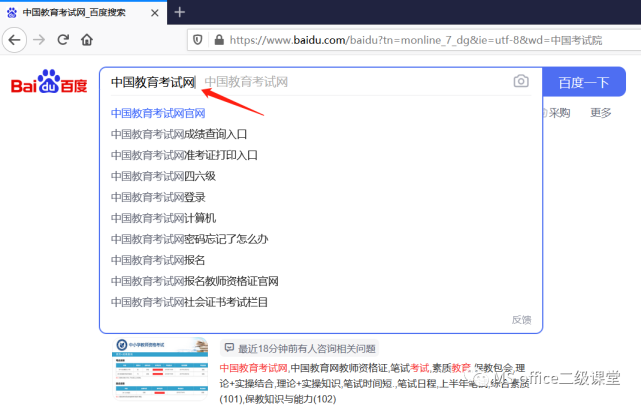Screen dimensions: 641x406
Task: Click the Baidu logo
Action: coord(49,82)
